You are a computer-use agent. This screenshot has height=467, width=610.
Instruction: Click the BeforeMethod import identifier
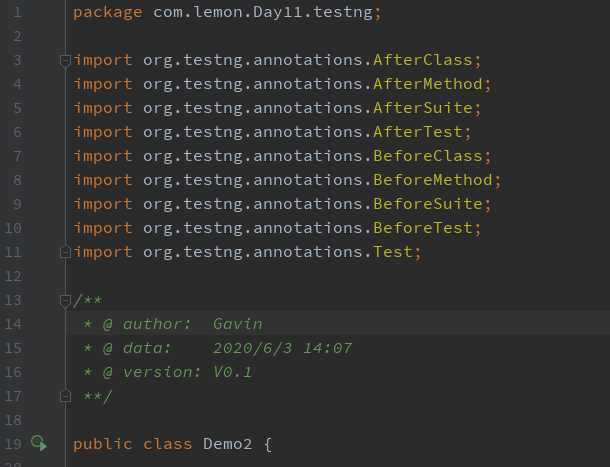[433, 180]
